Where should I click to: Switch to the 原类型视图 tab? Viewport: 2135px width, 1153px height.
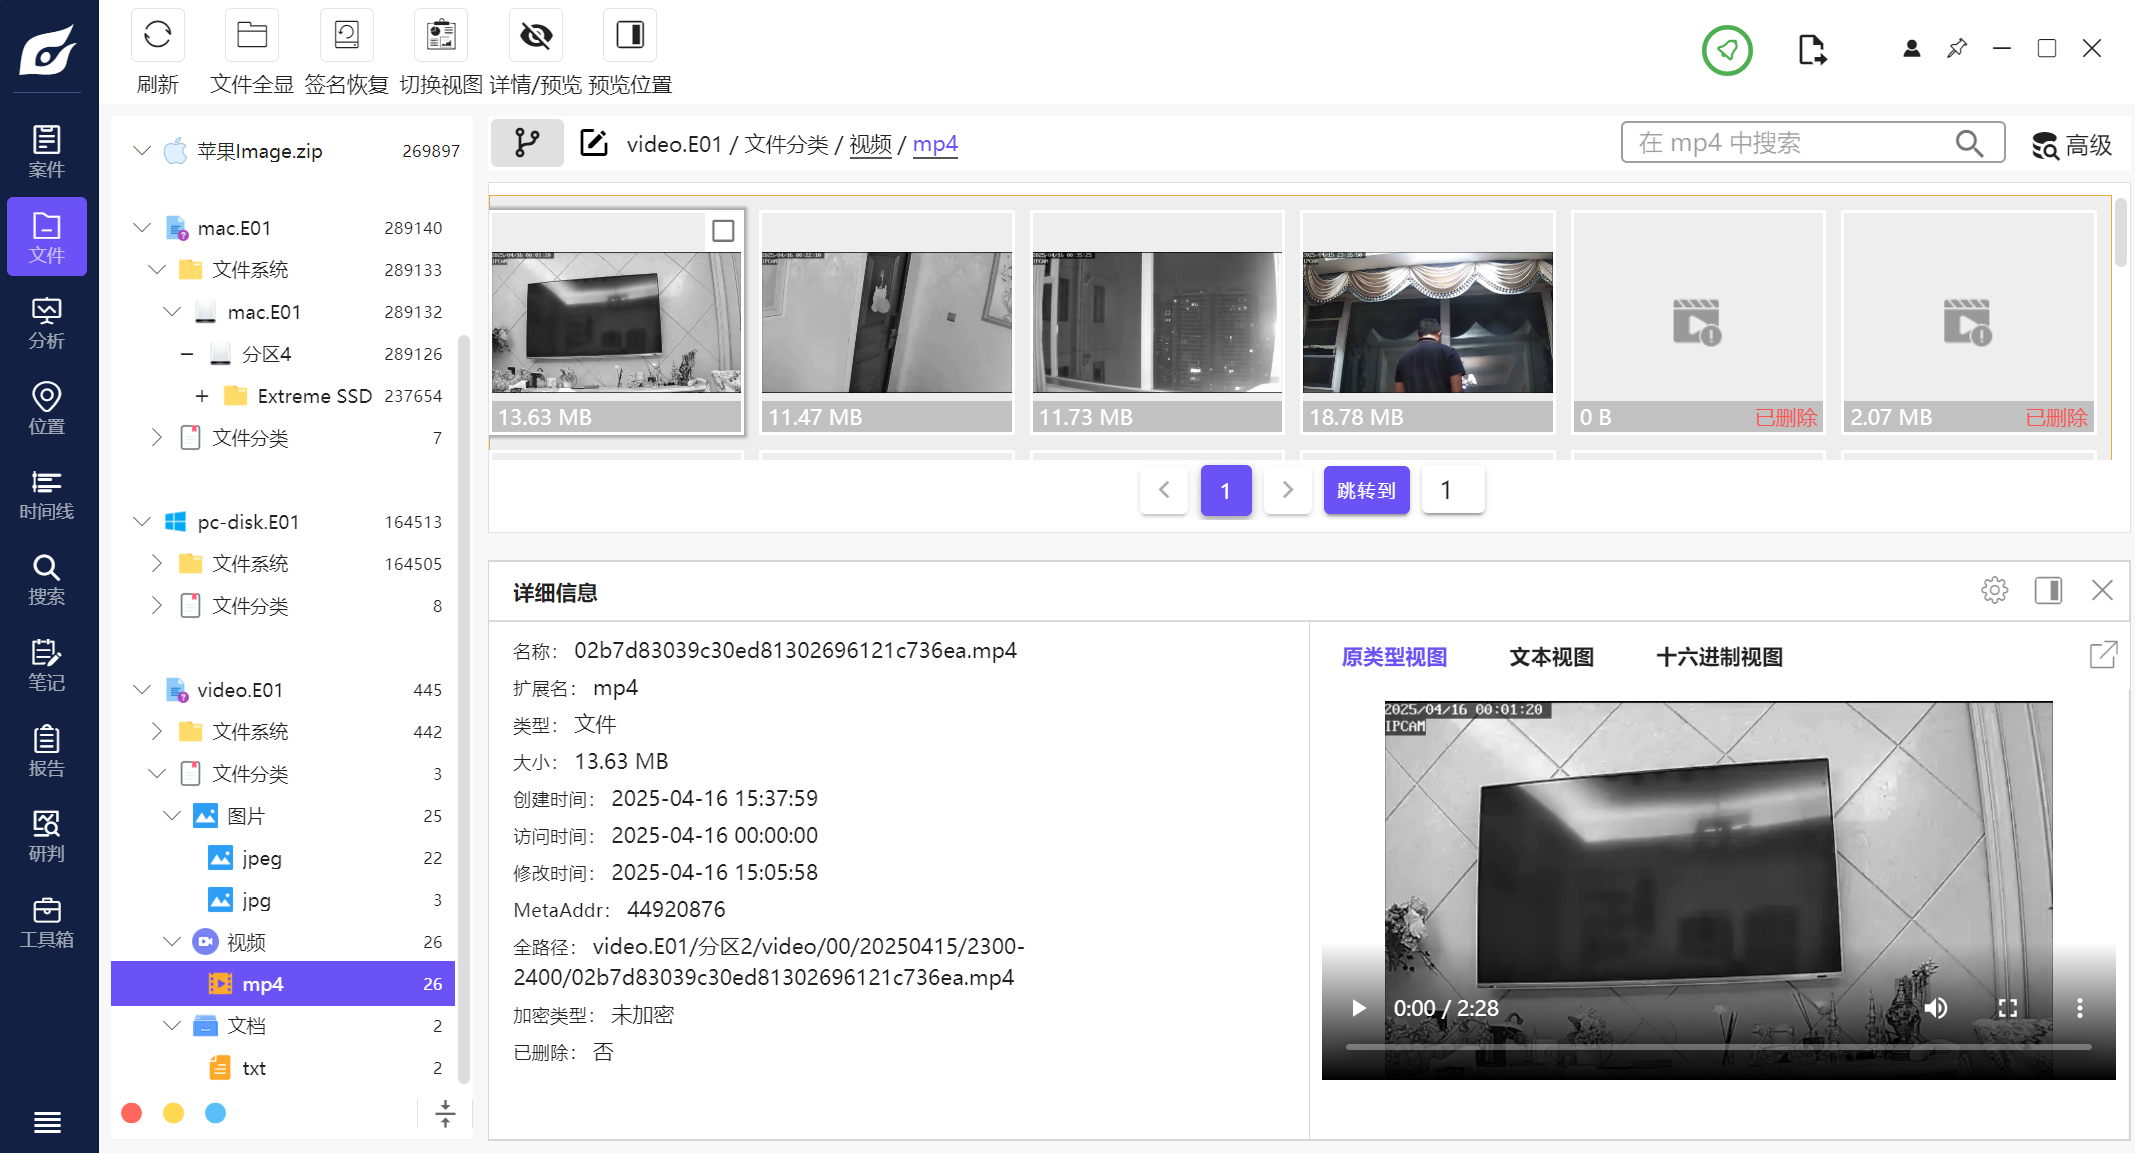click(x=1394, y=657)
